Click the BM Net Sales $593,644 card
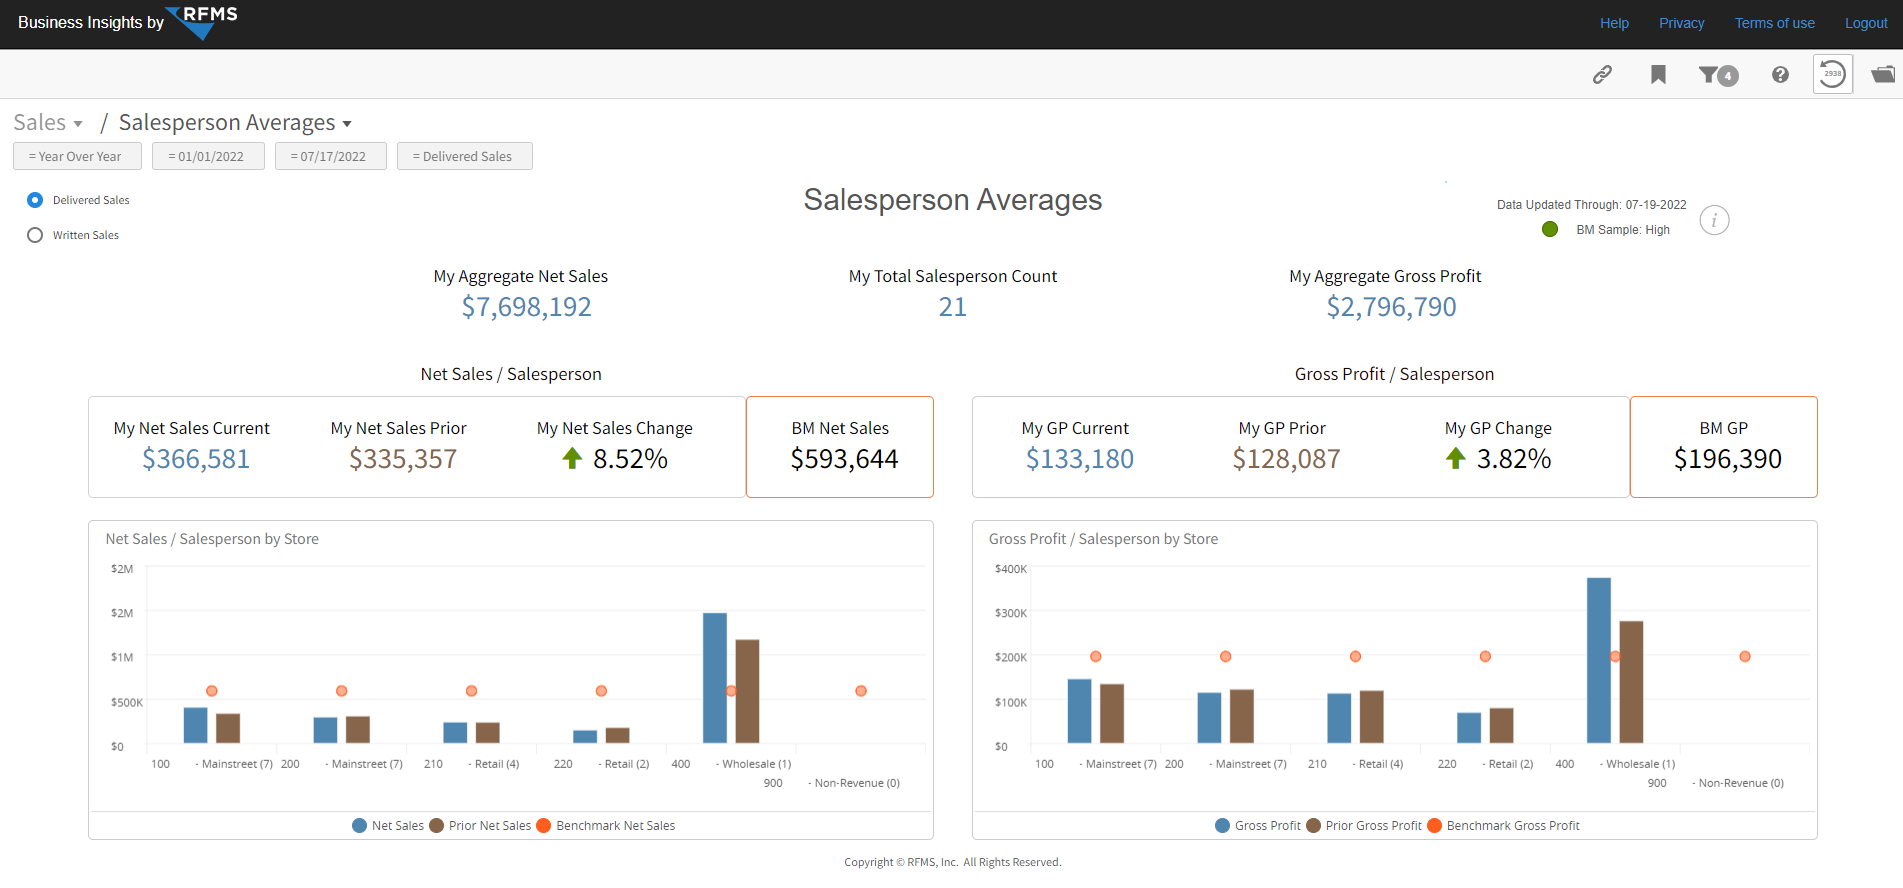 840,447
